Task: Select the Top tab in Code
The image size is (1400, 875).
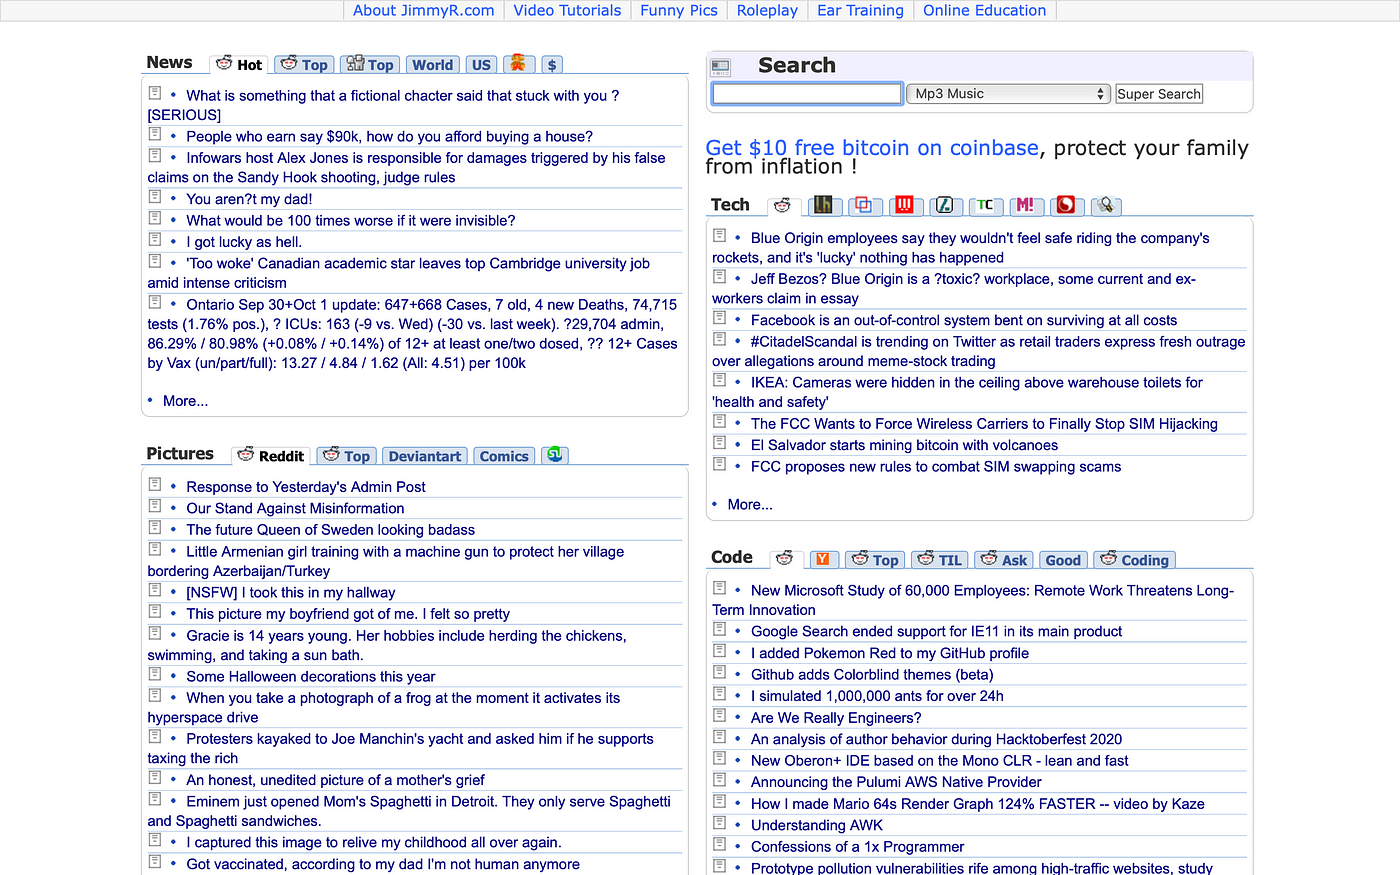Action: tap(875, 560)
